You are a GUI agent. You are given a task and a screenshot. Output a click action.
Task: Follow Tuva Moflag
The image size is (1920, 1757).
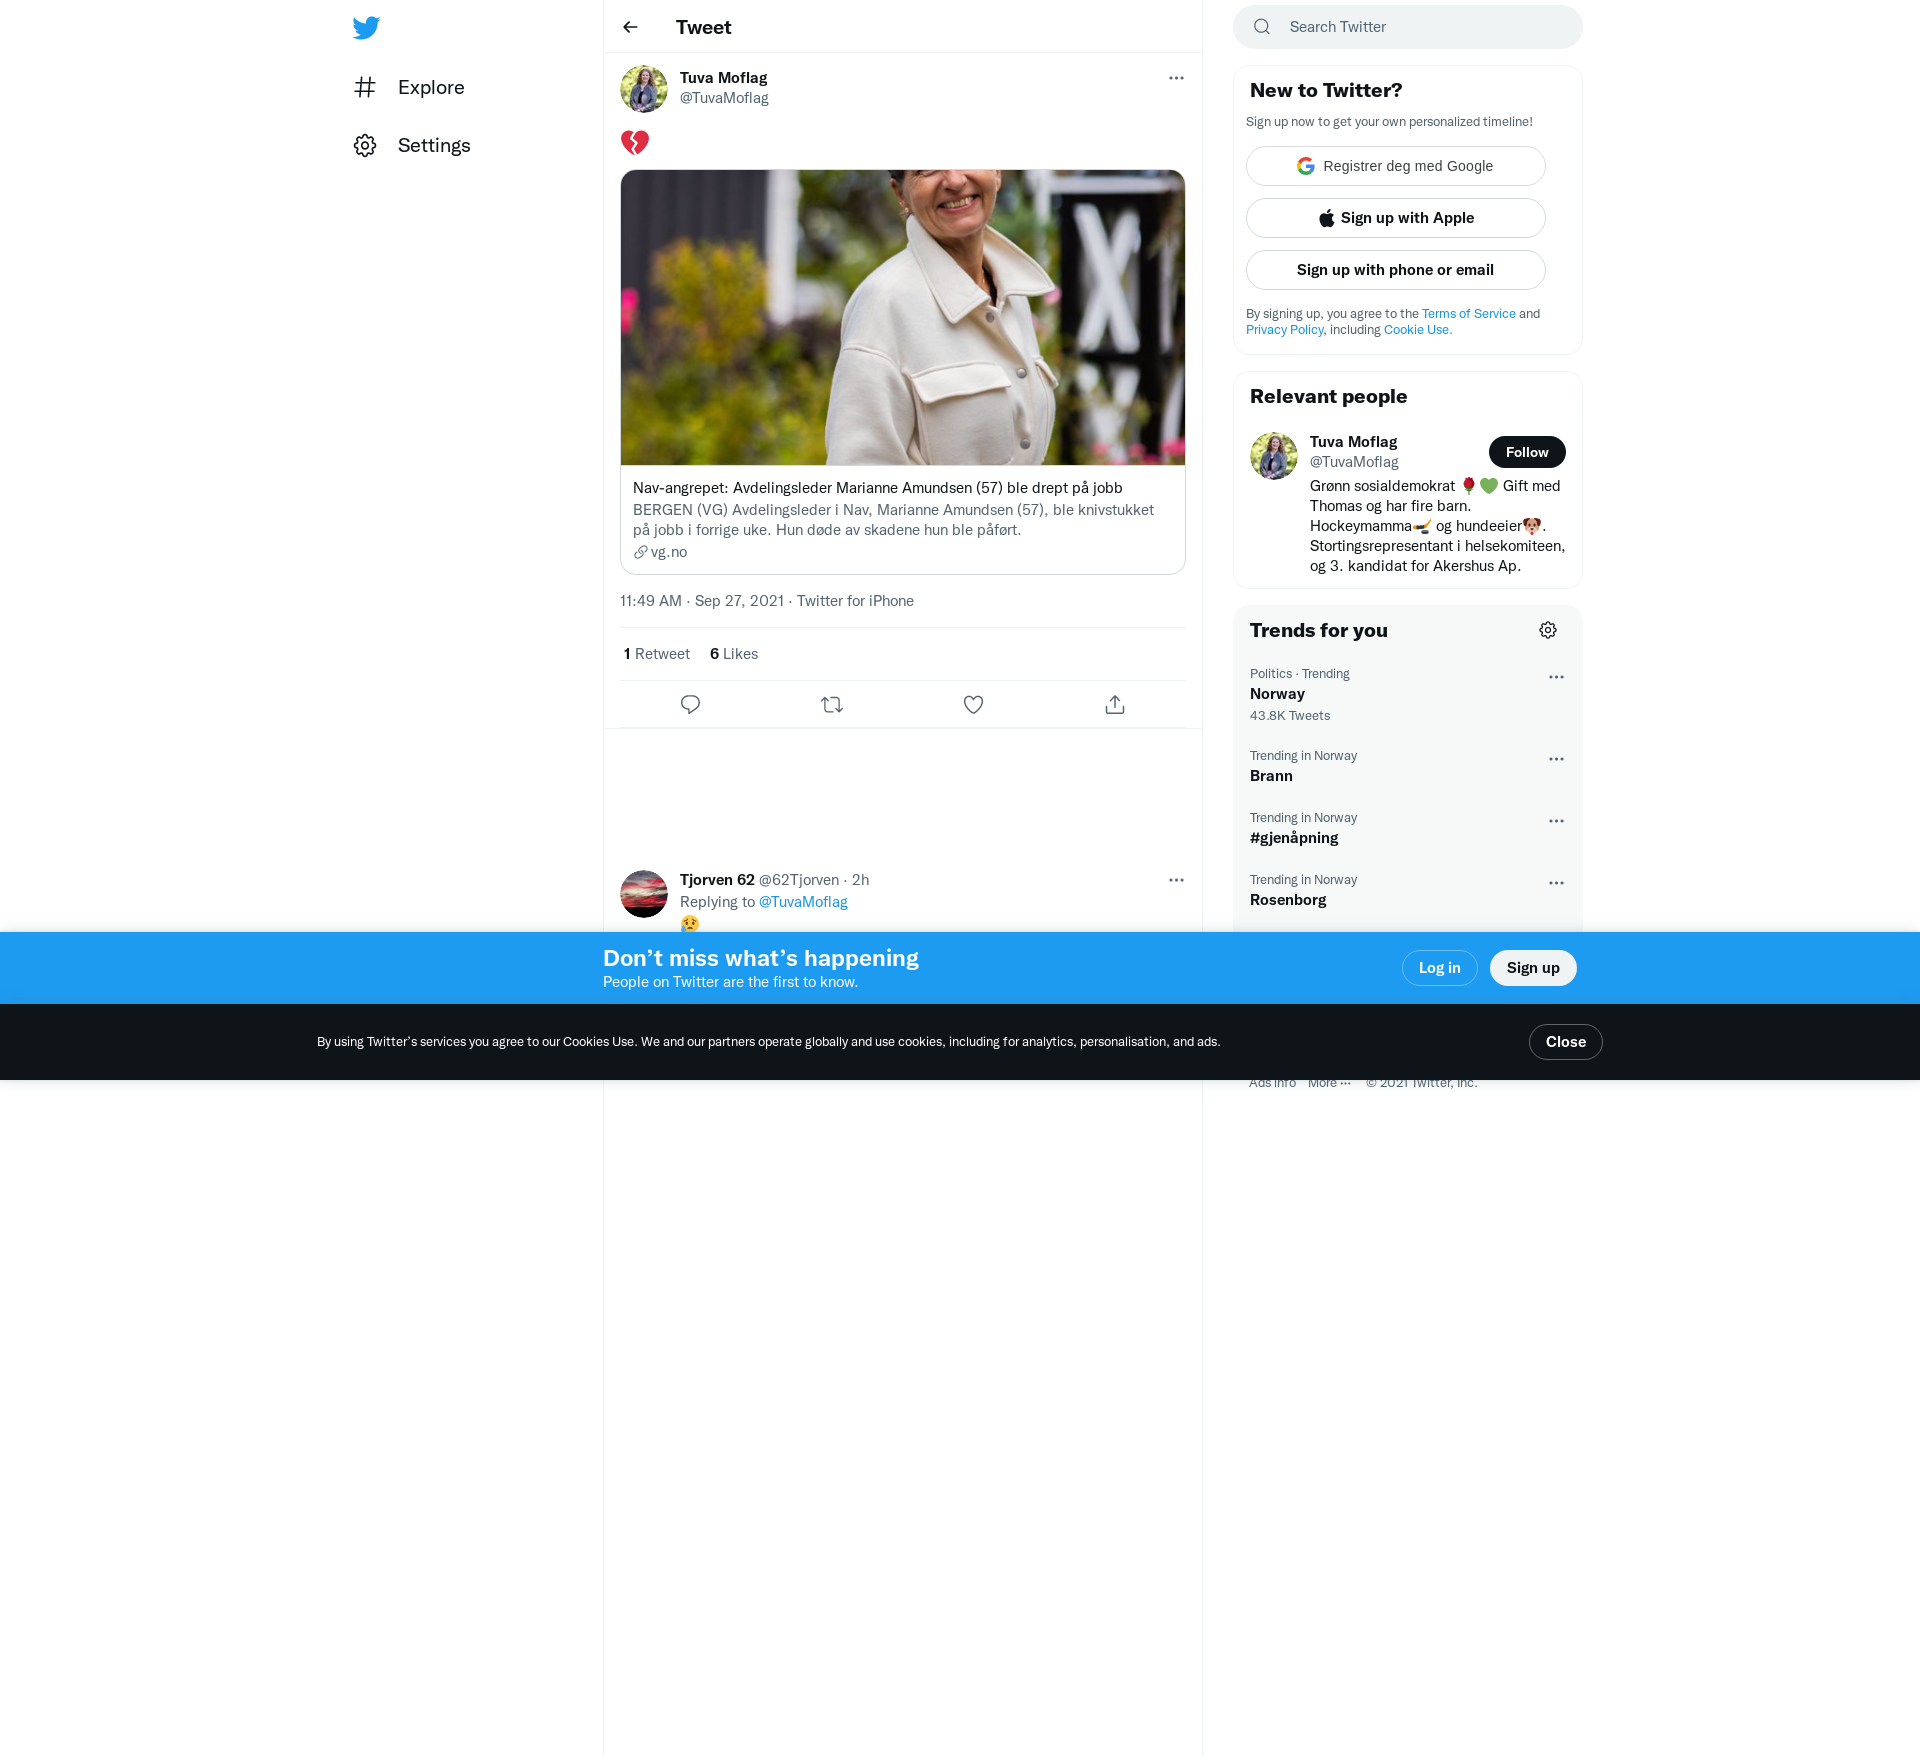[x=1527, y=452]
